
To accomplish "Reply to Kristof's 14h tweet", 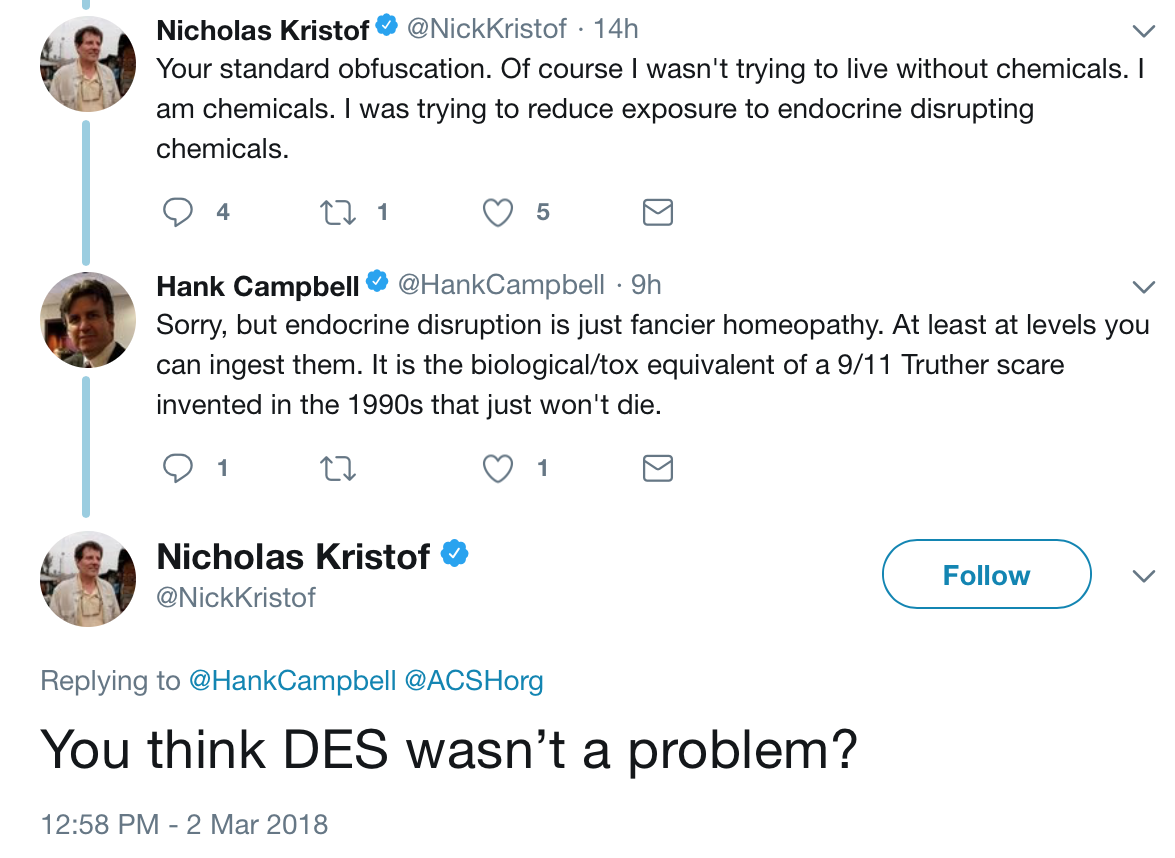I will tap(177, 212).
